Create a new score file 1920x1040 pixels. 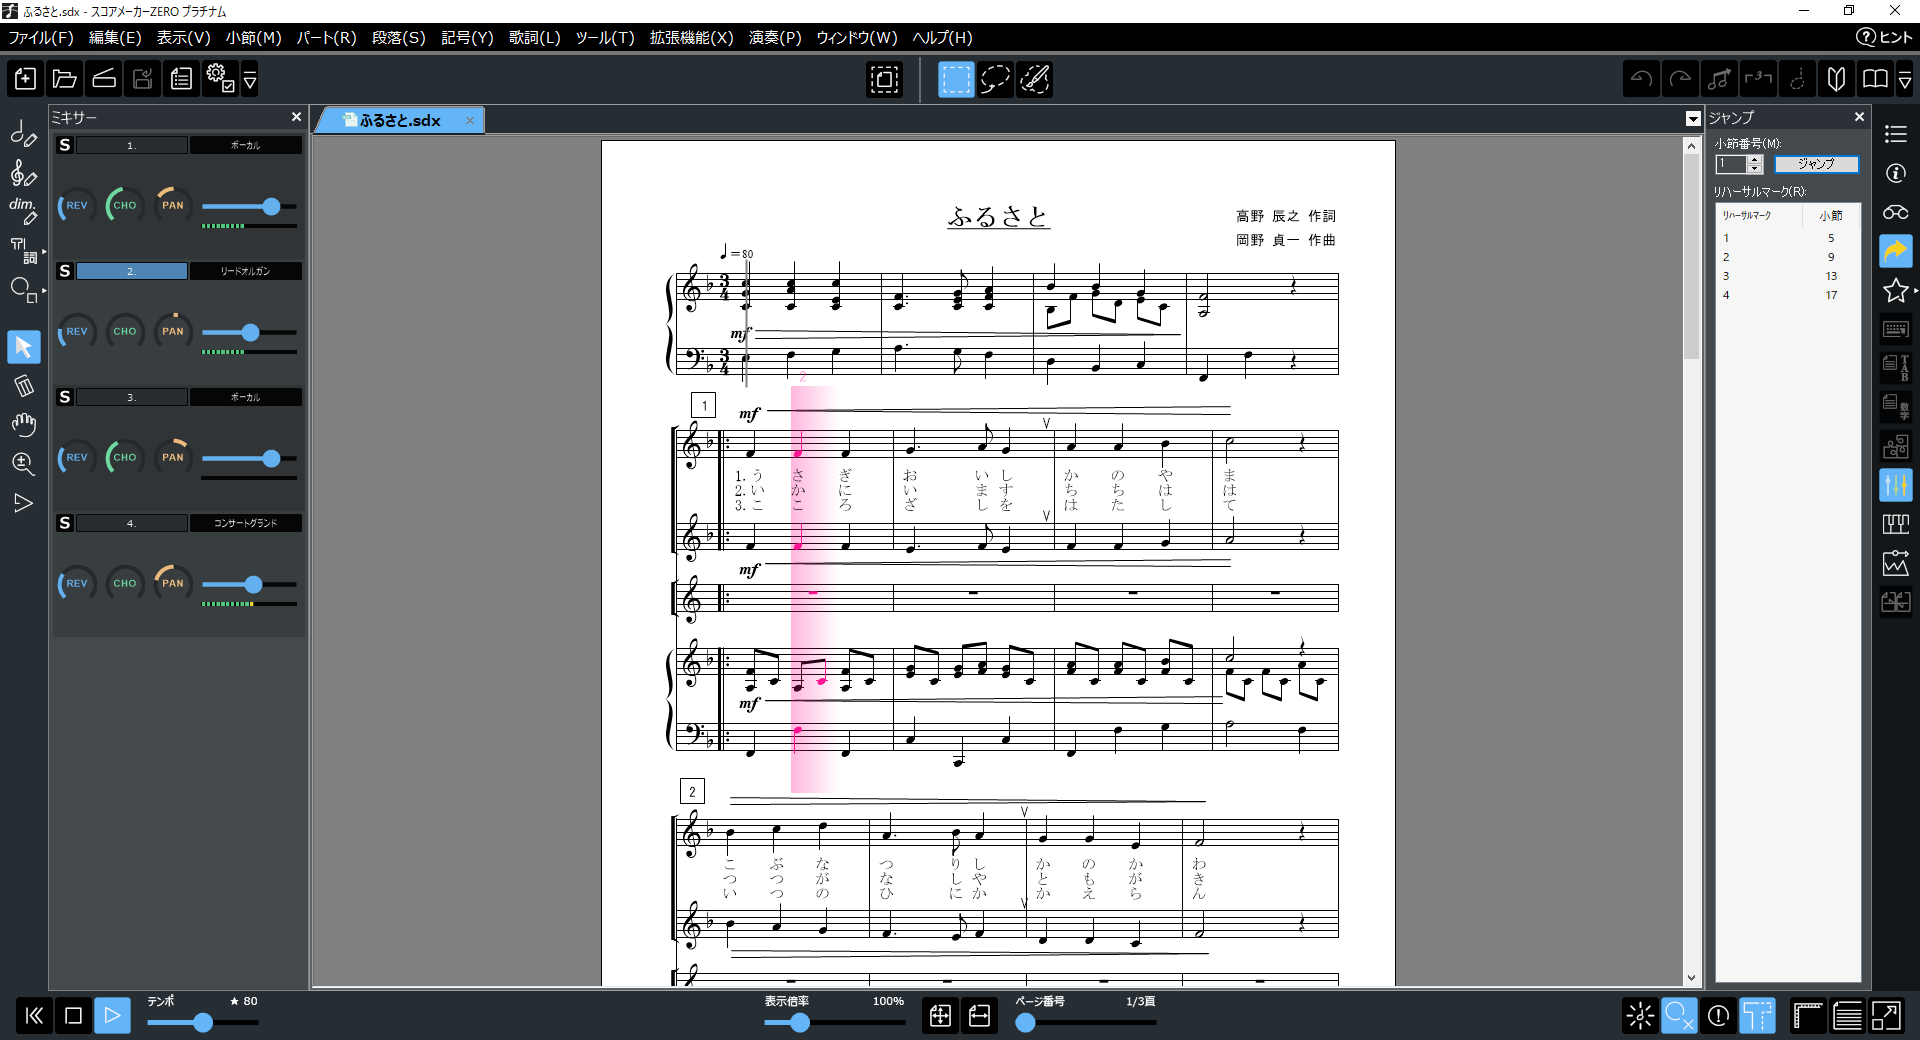26,79
